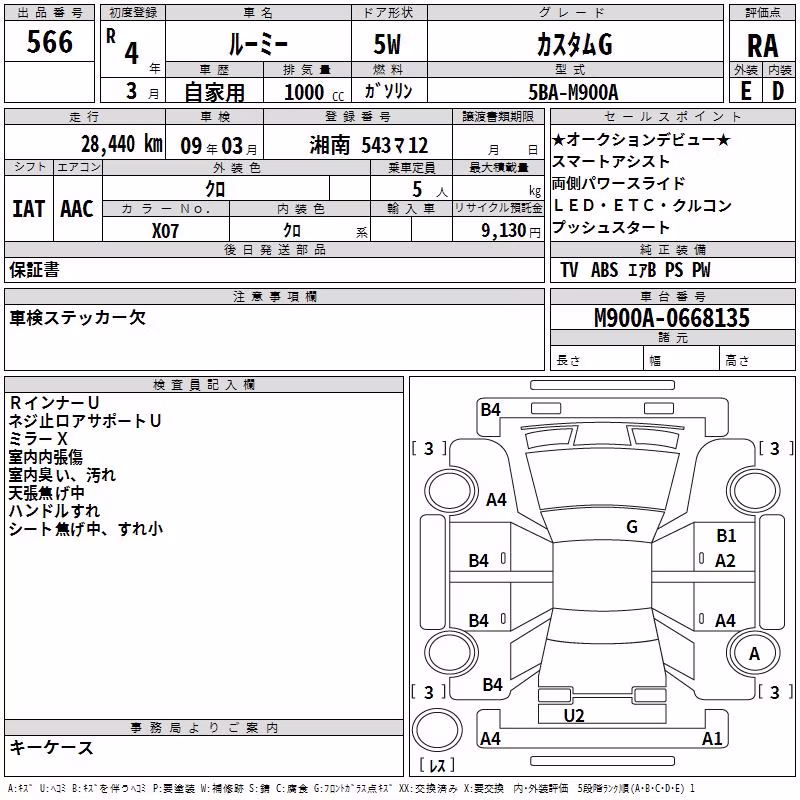This screenshot has height=800, width=800.
Task: Click the A mark inside the wheel circle
Action: pos(755,654)
